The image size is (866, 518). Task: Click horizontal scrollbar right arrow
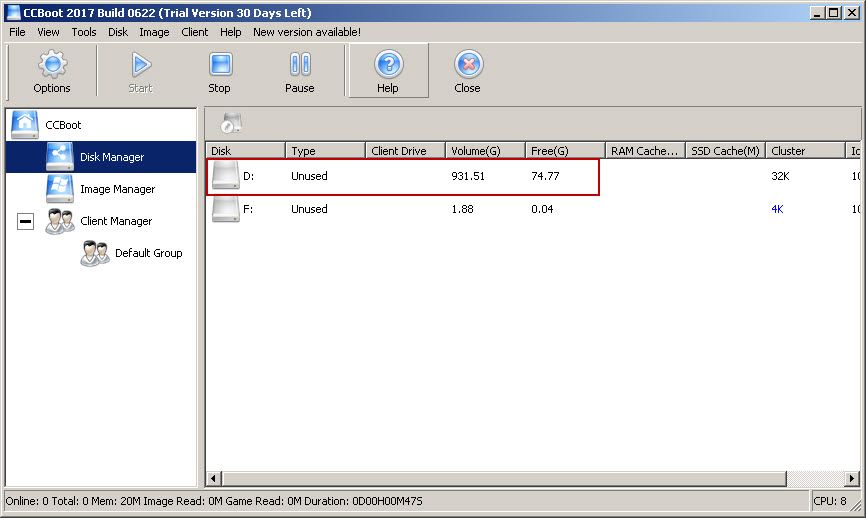point(852,478)
